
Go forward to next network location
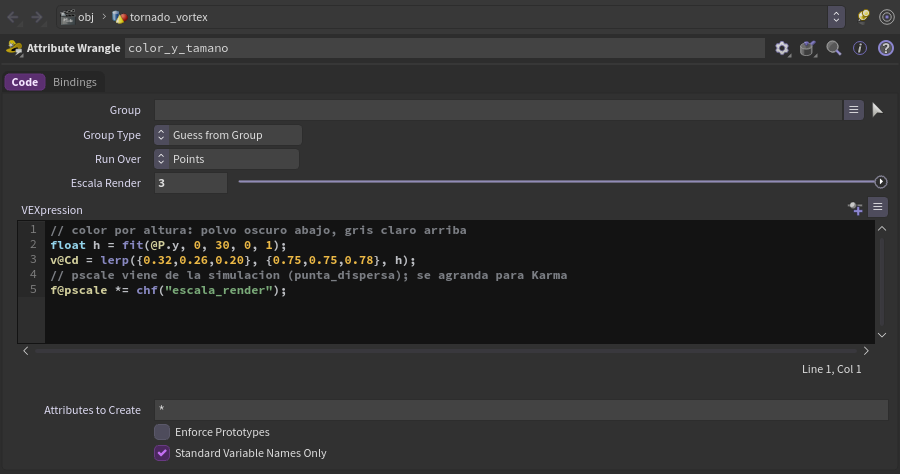coord(37,17)
